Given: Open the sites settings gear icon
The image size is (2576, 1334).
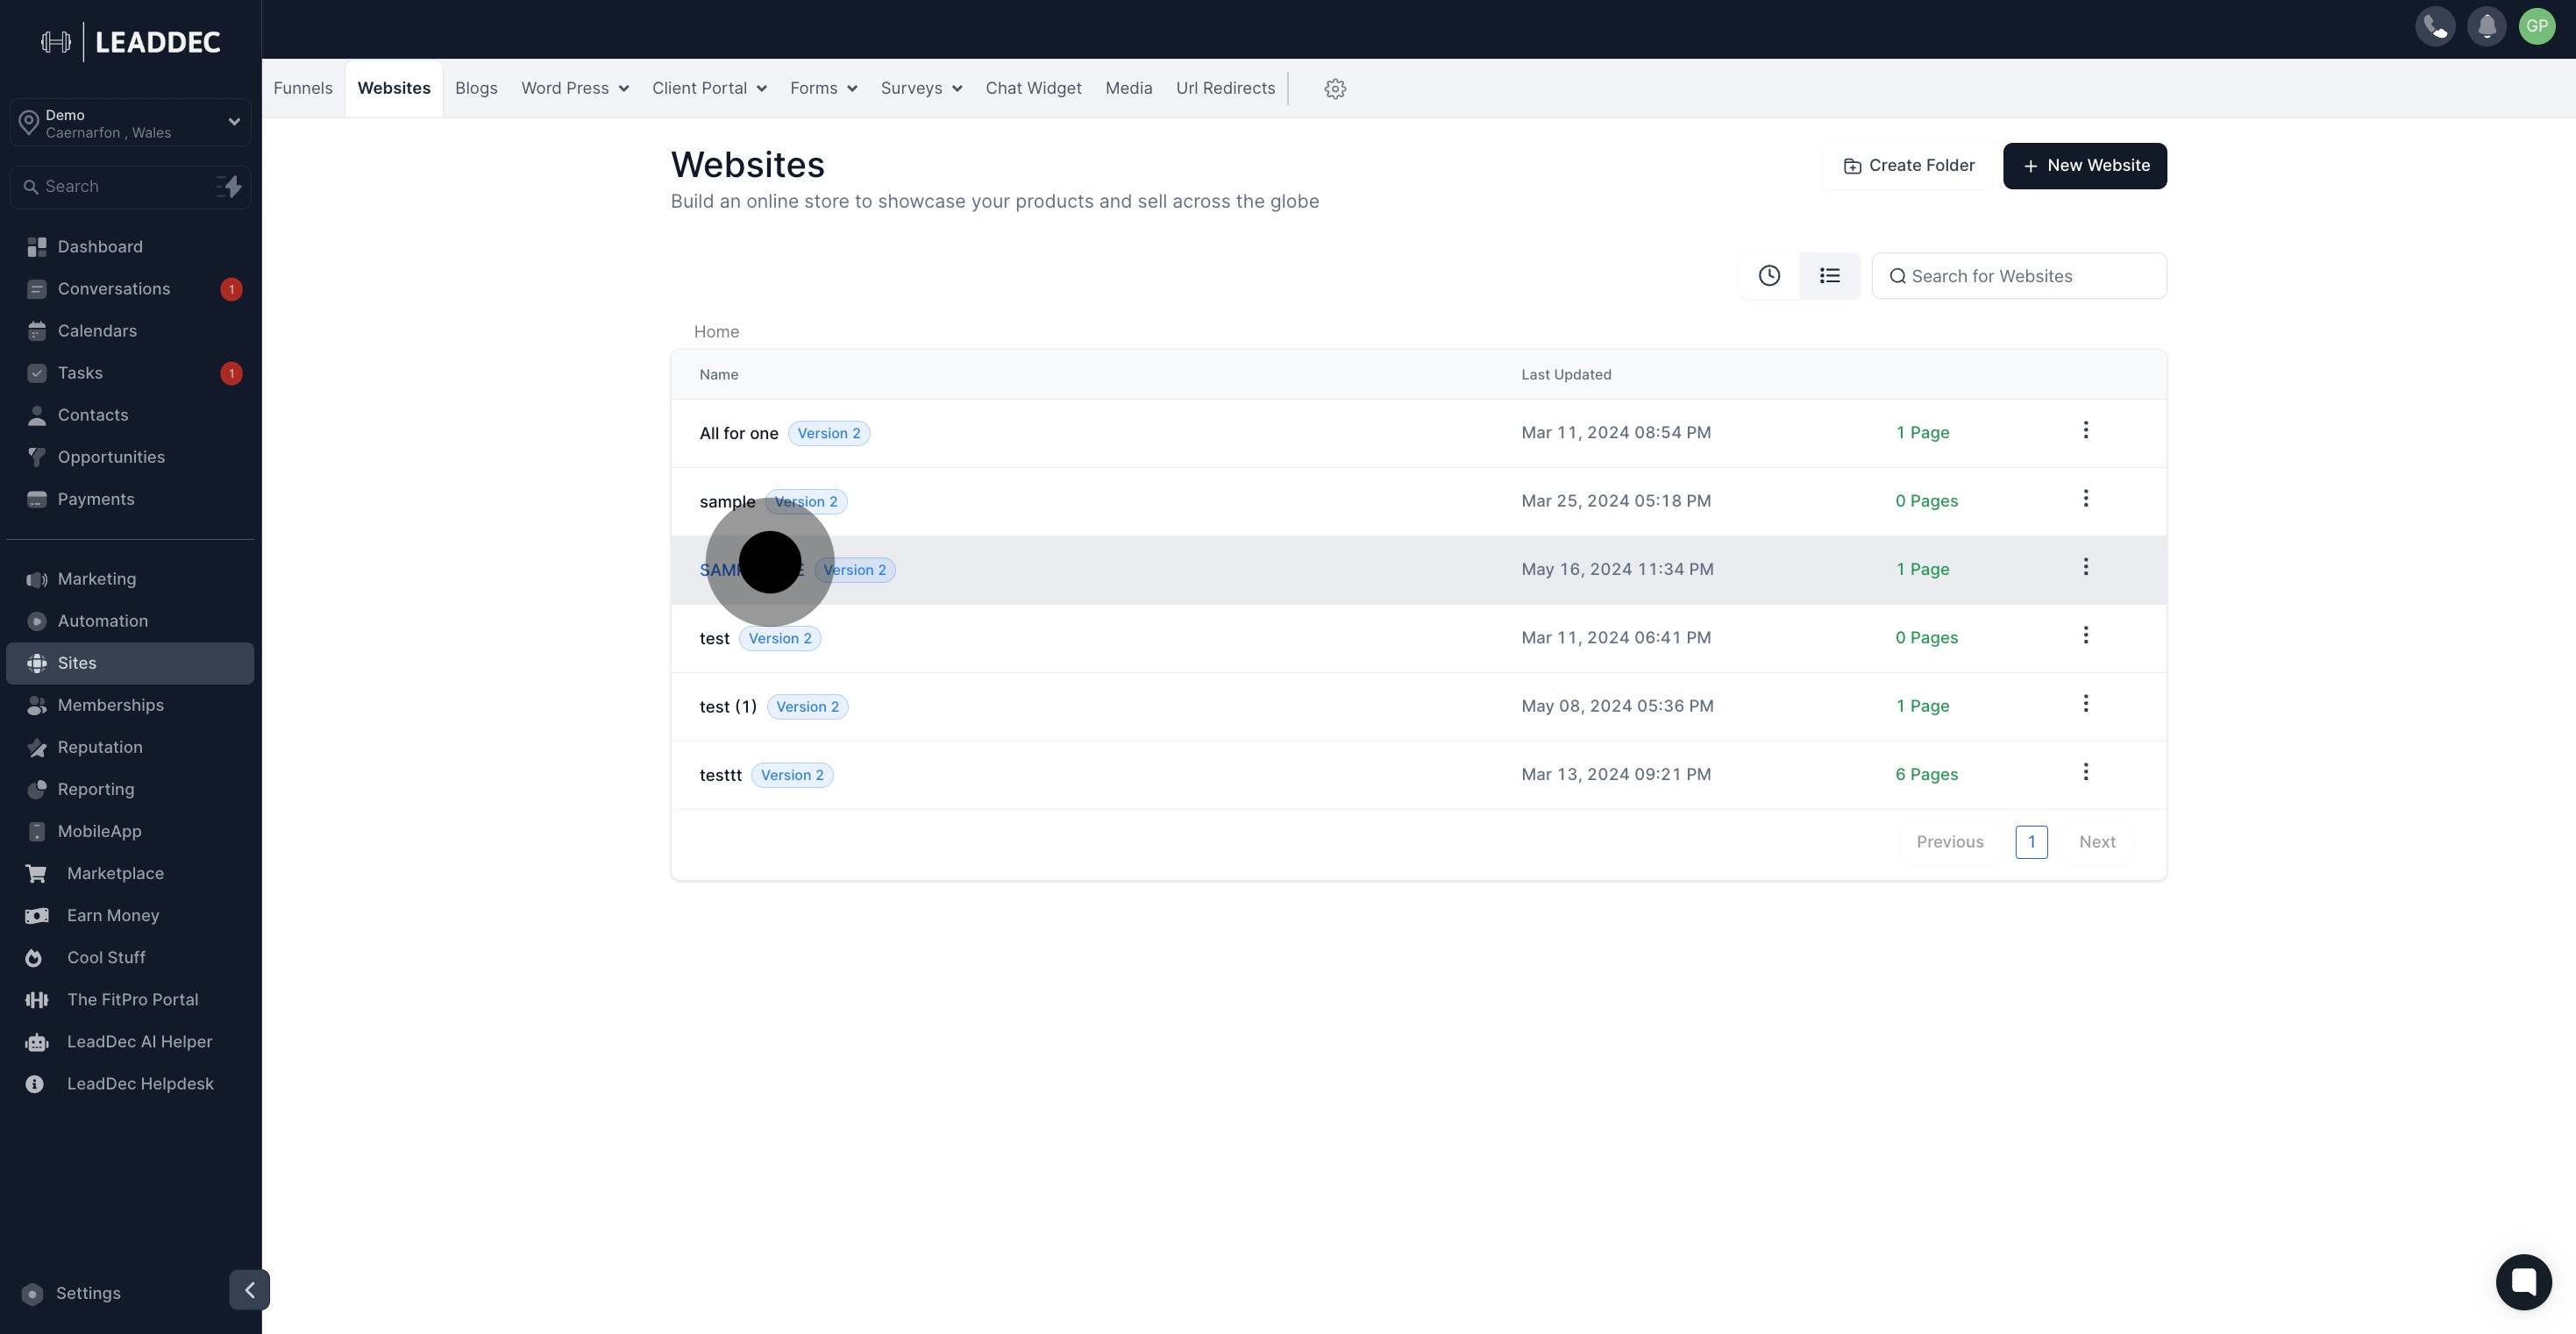Looking at the screenshot, I should (1335, 89).
